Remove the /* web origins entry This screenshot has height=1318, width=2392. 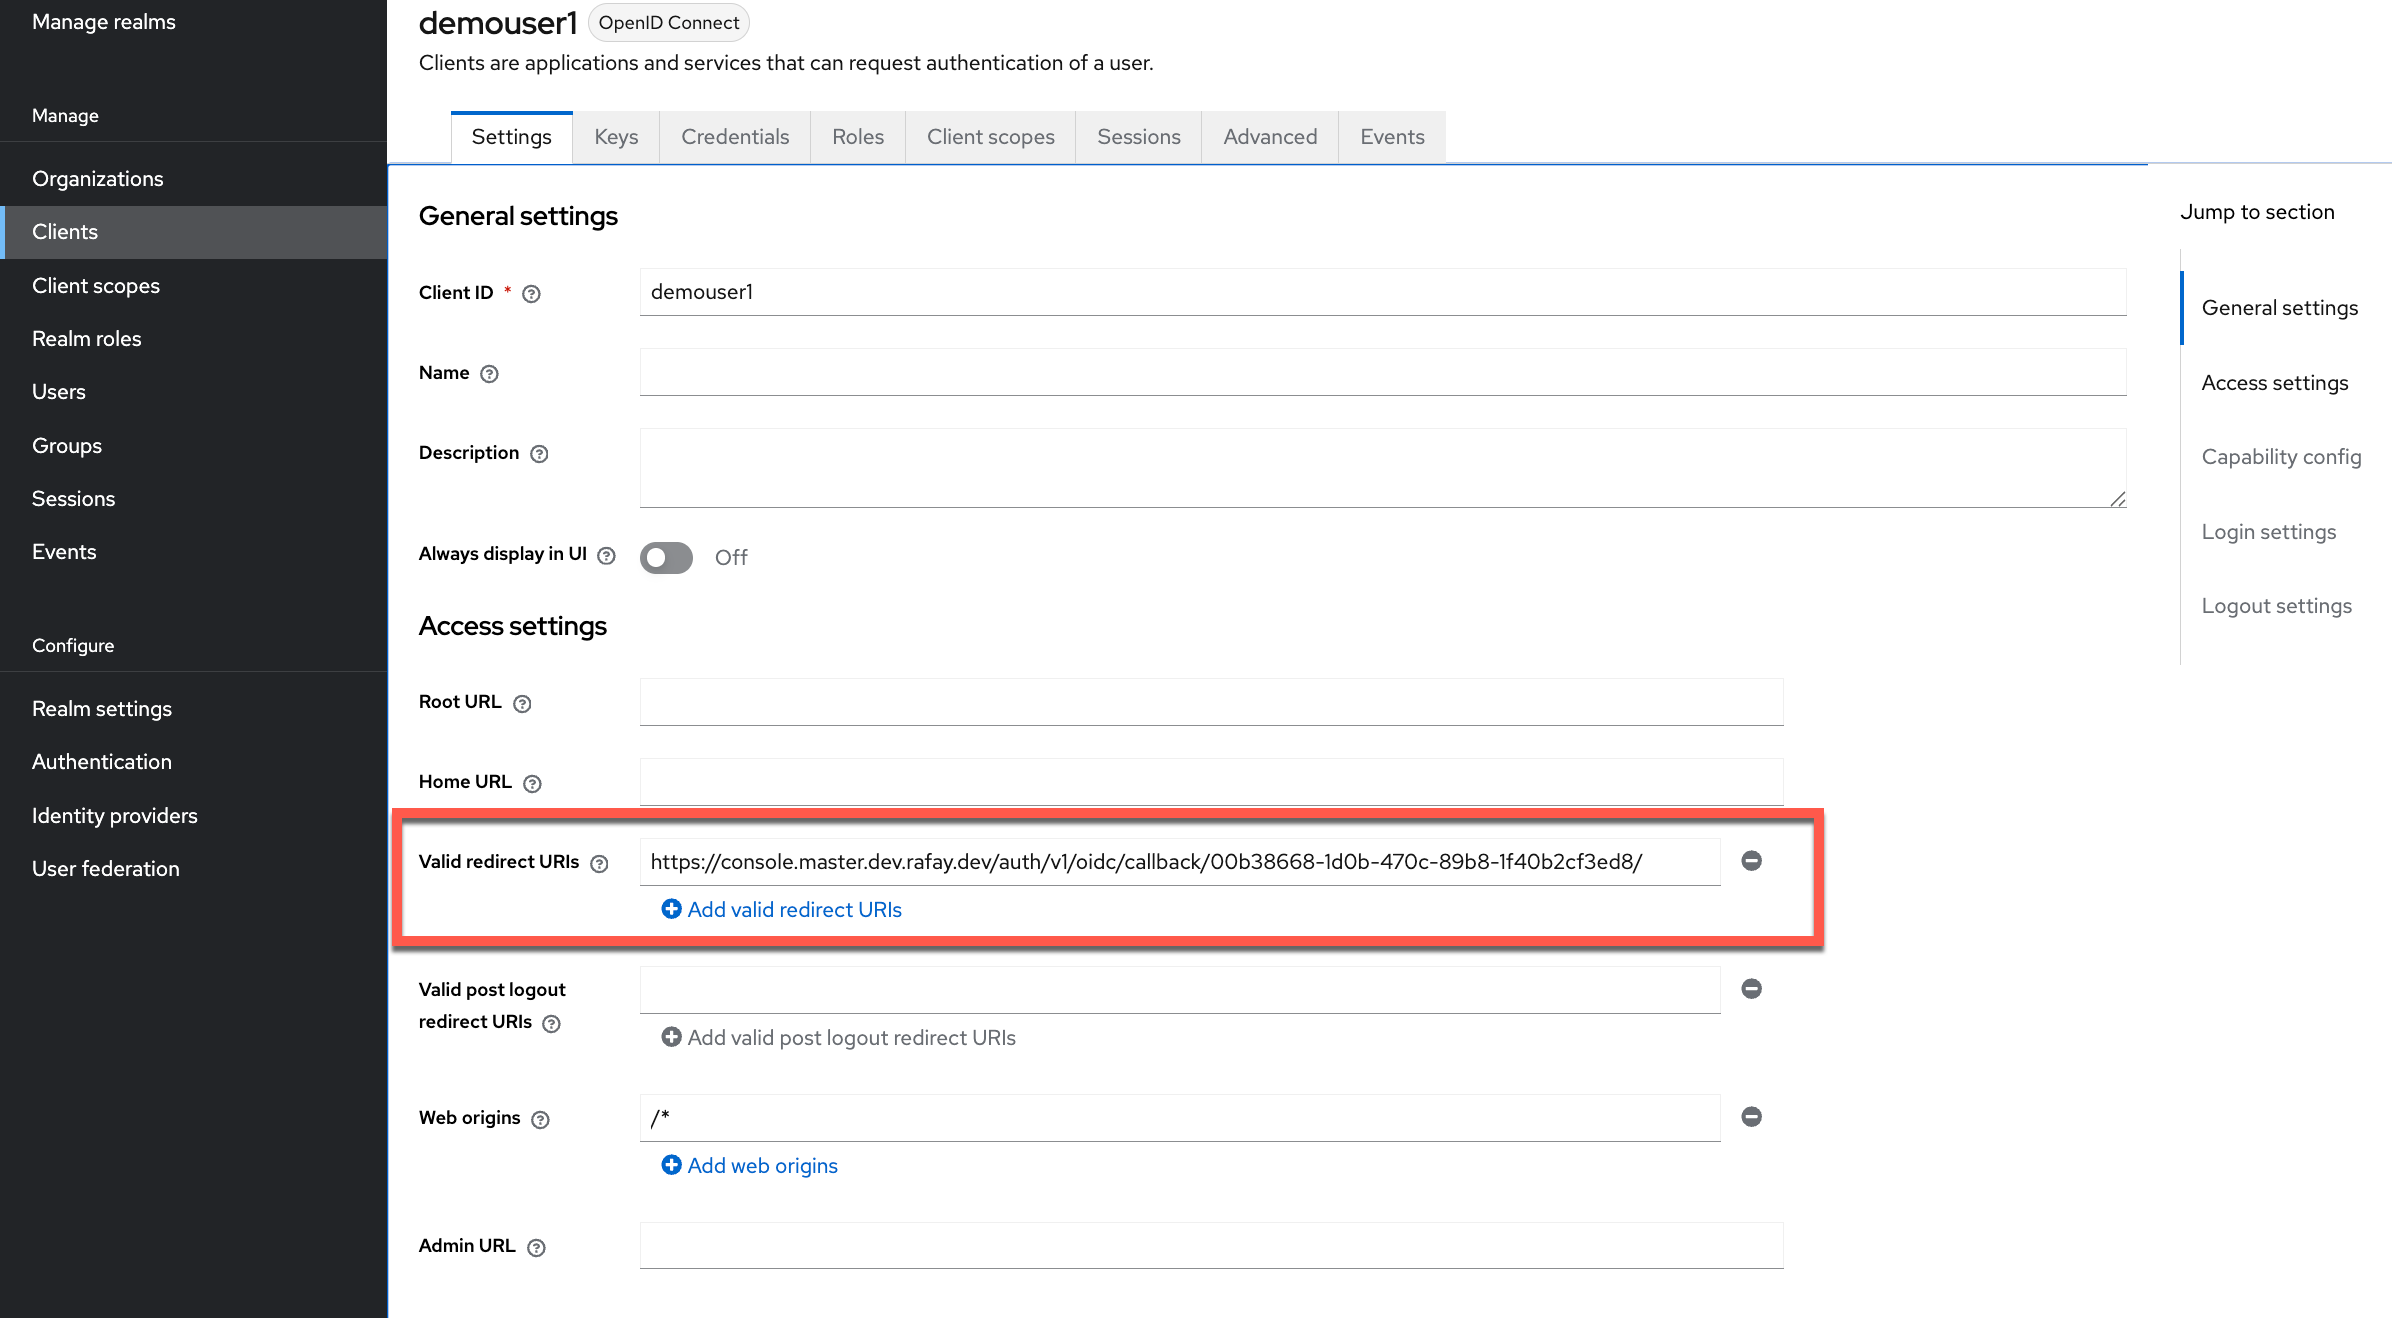pos(1751,1117)
